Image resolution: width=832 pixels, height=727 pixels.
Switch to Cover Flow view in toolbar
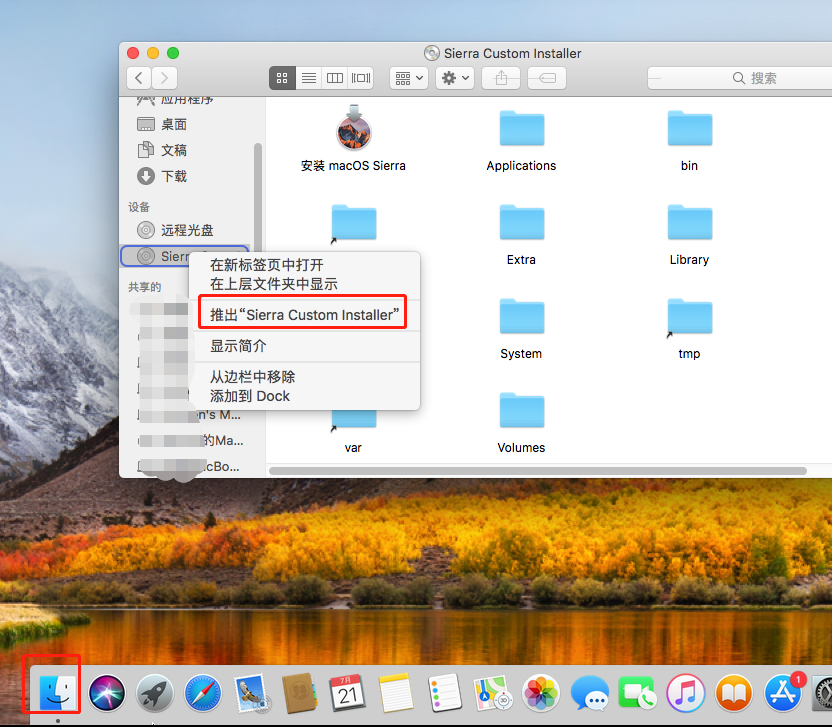[361, 78]
